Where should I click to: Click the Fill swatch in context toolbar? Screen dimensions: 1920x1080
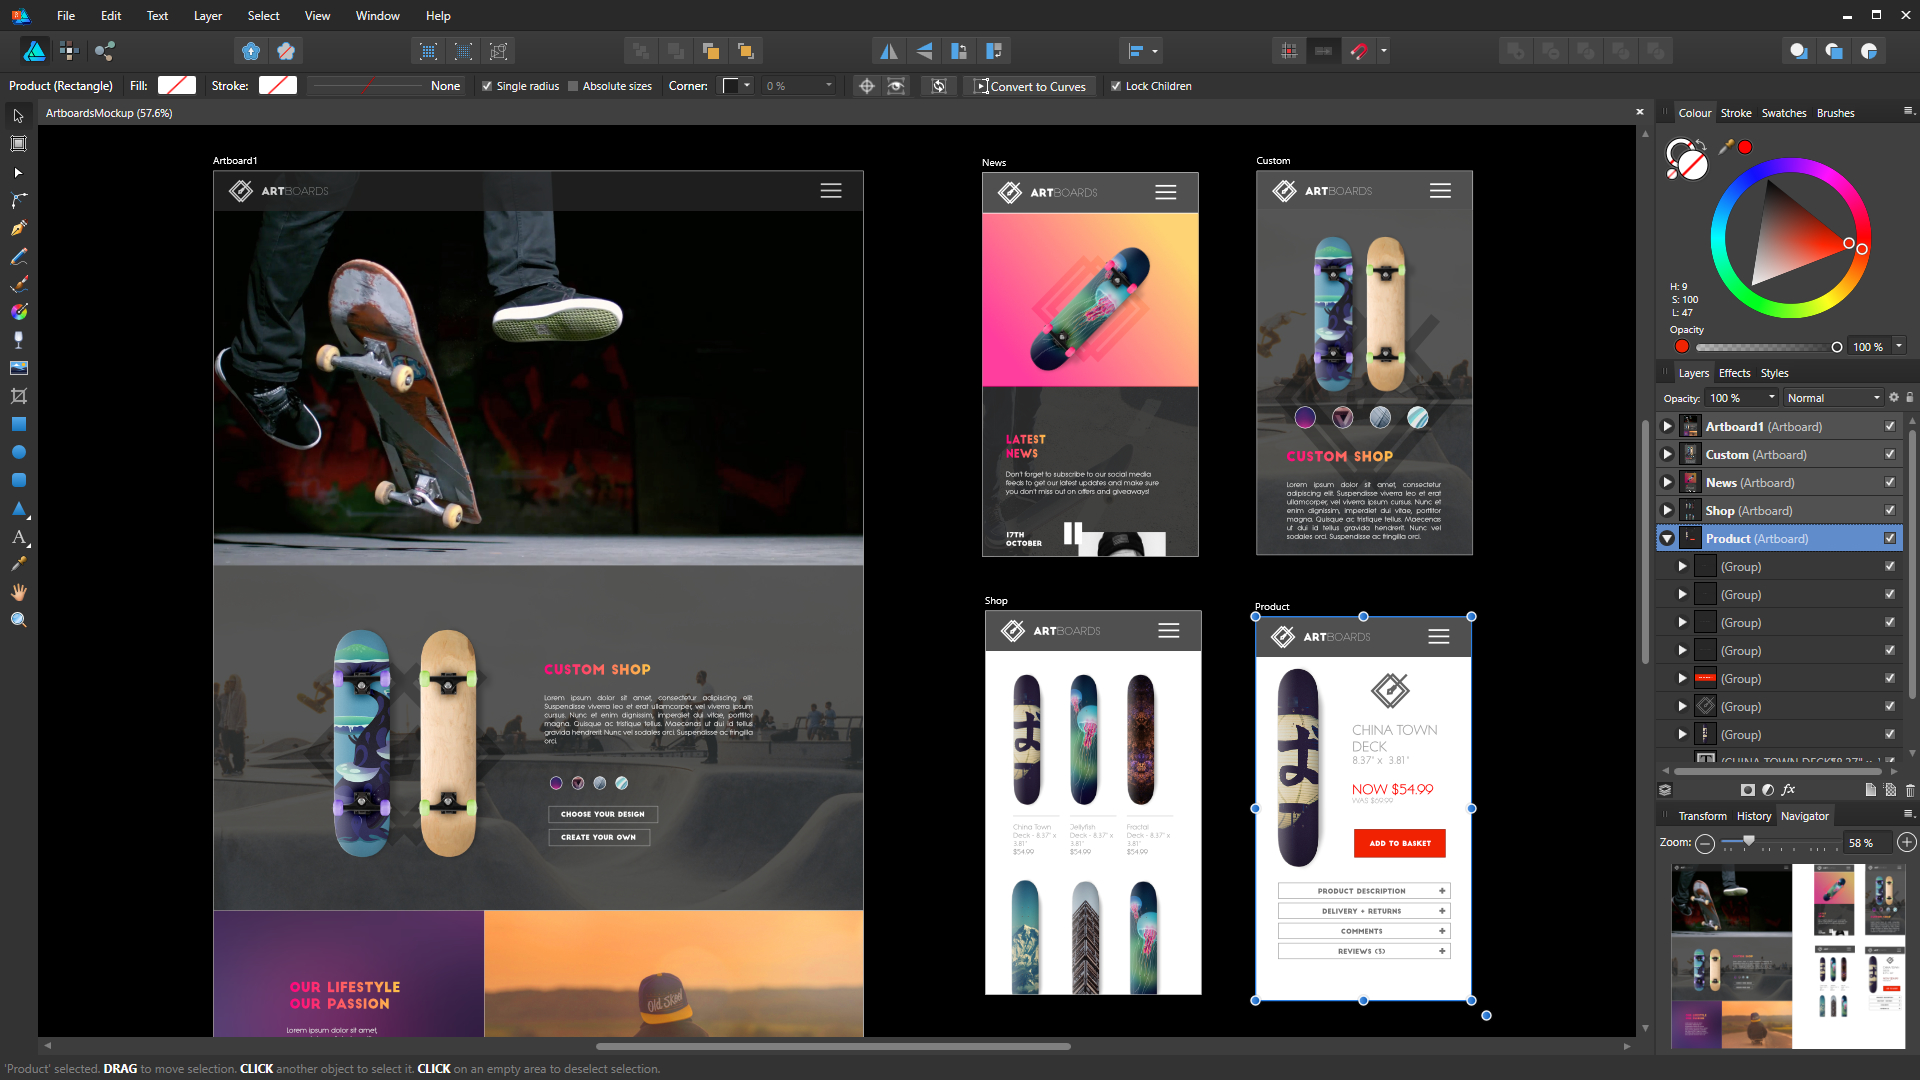click(x=177, y=86)
